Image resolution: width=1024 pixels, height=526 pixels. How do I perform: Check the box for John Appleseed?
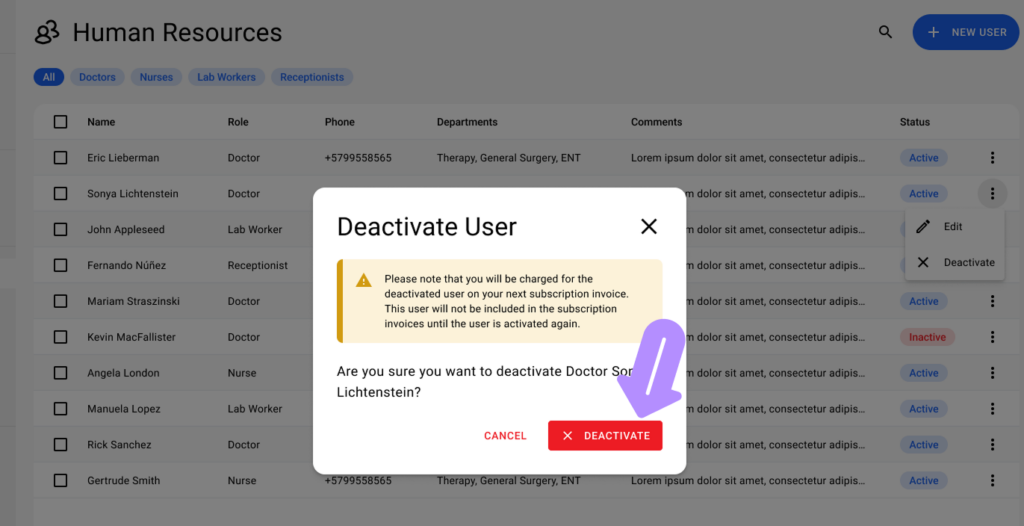[61, 229]
